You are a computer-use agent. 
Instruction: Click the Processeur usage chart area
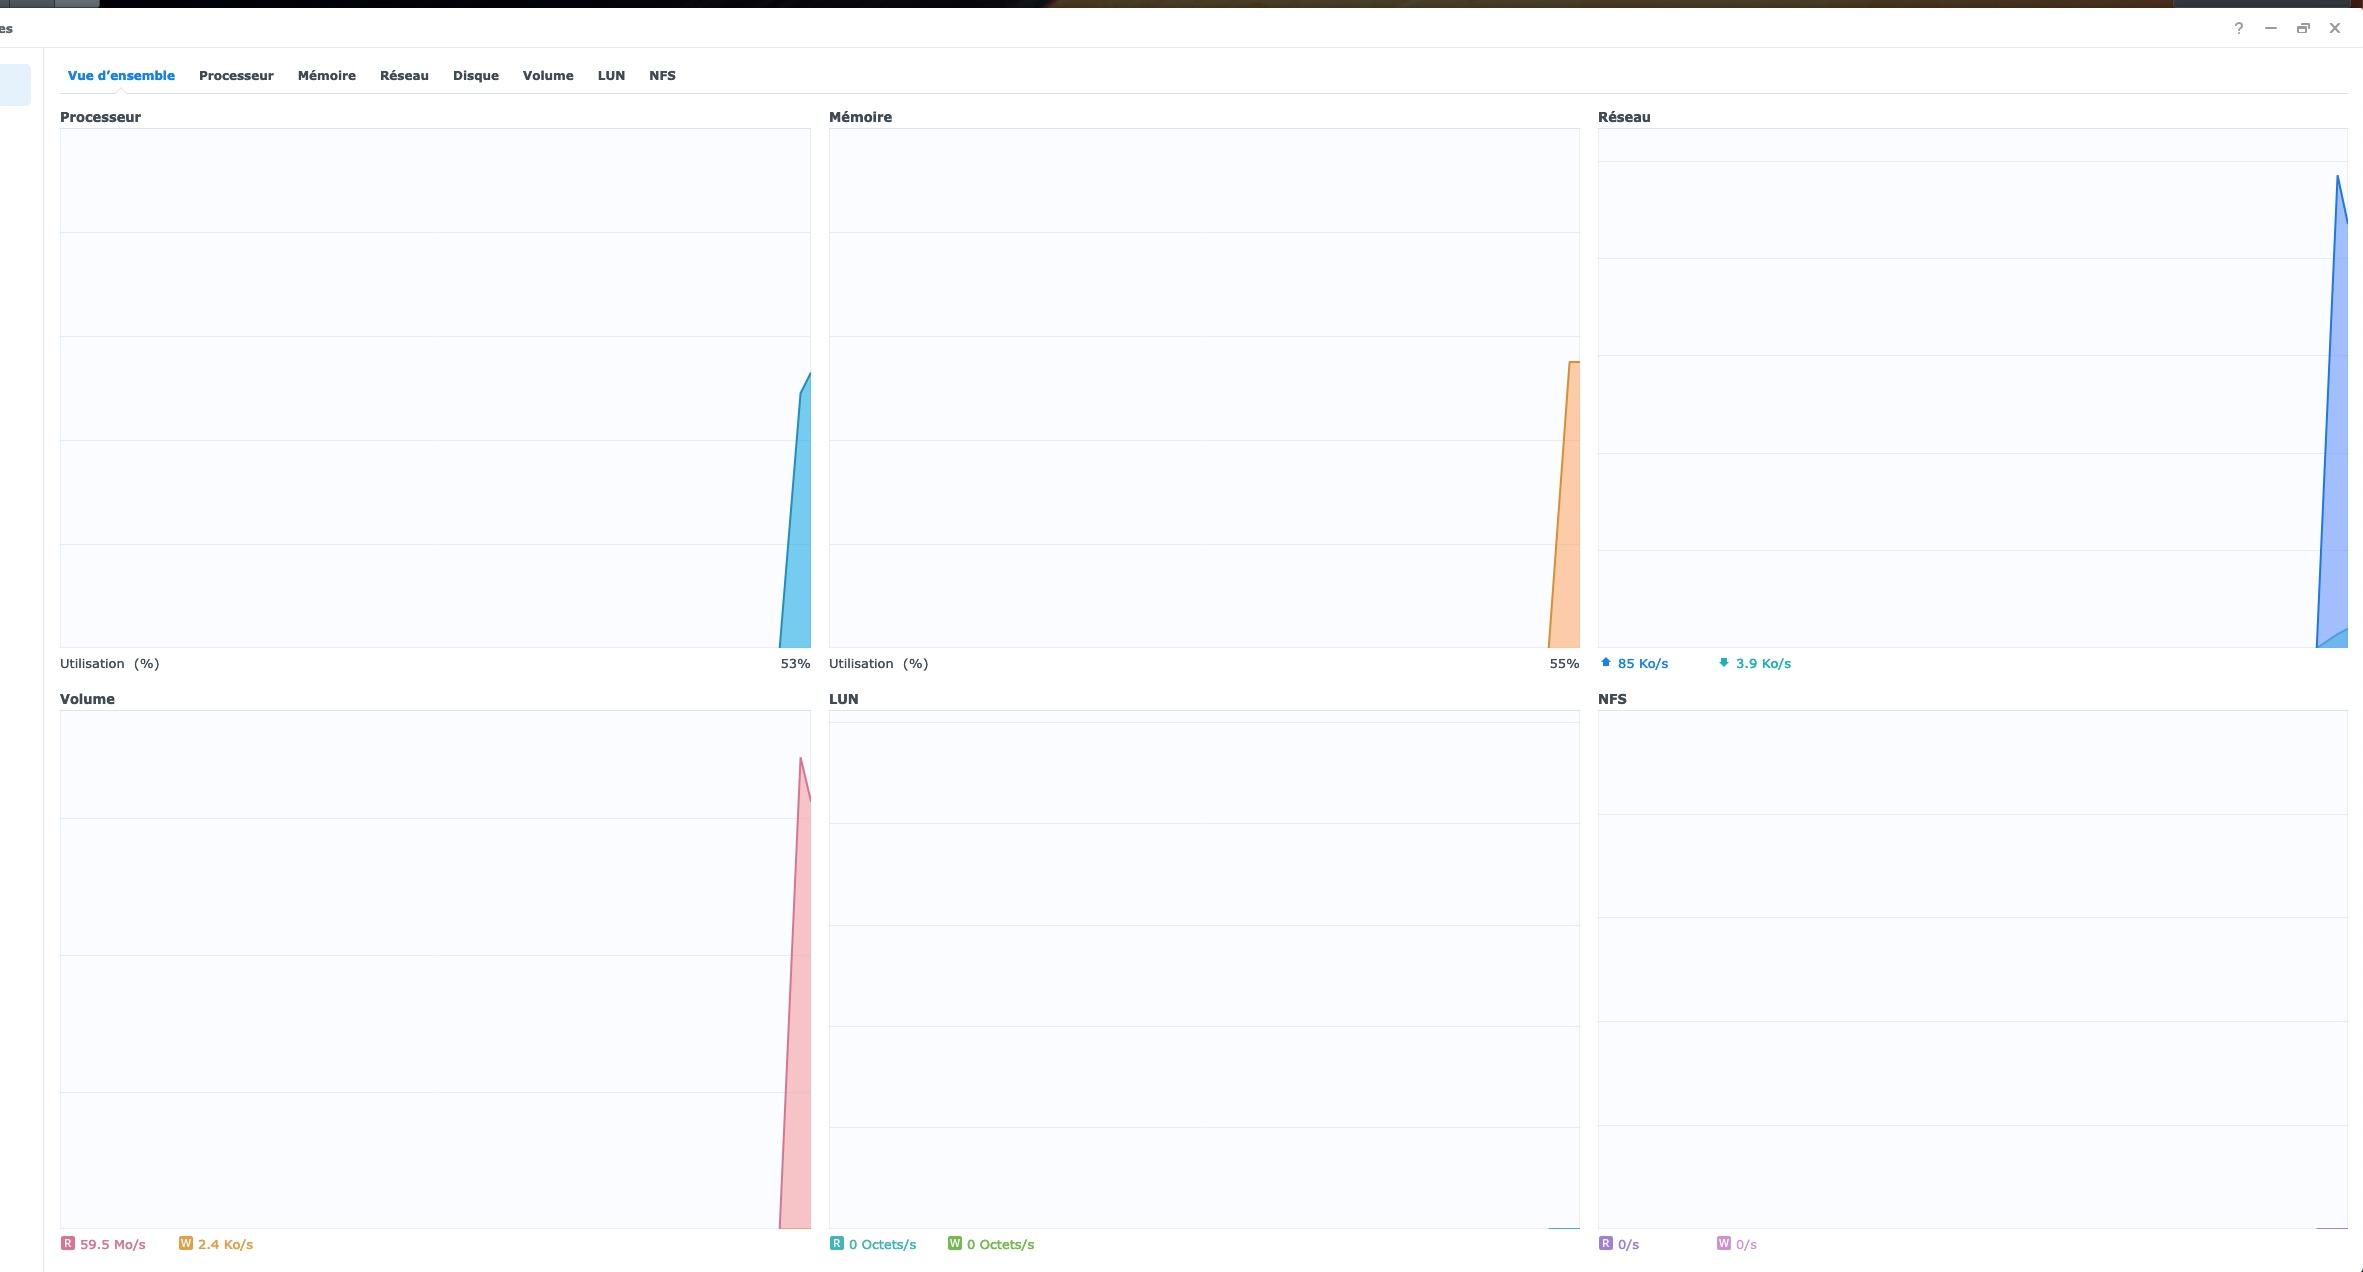435,388
